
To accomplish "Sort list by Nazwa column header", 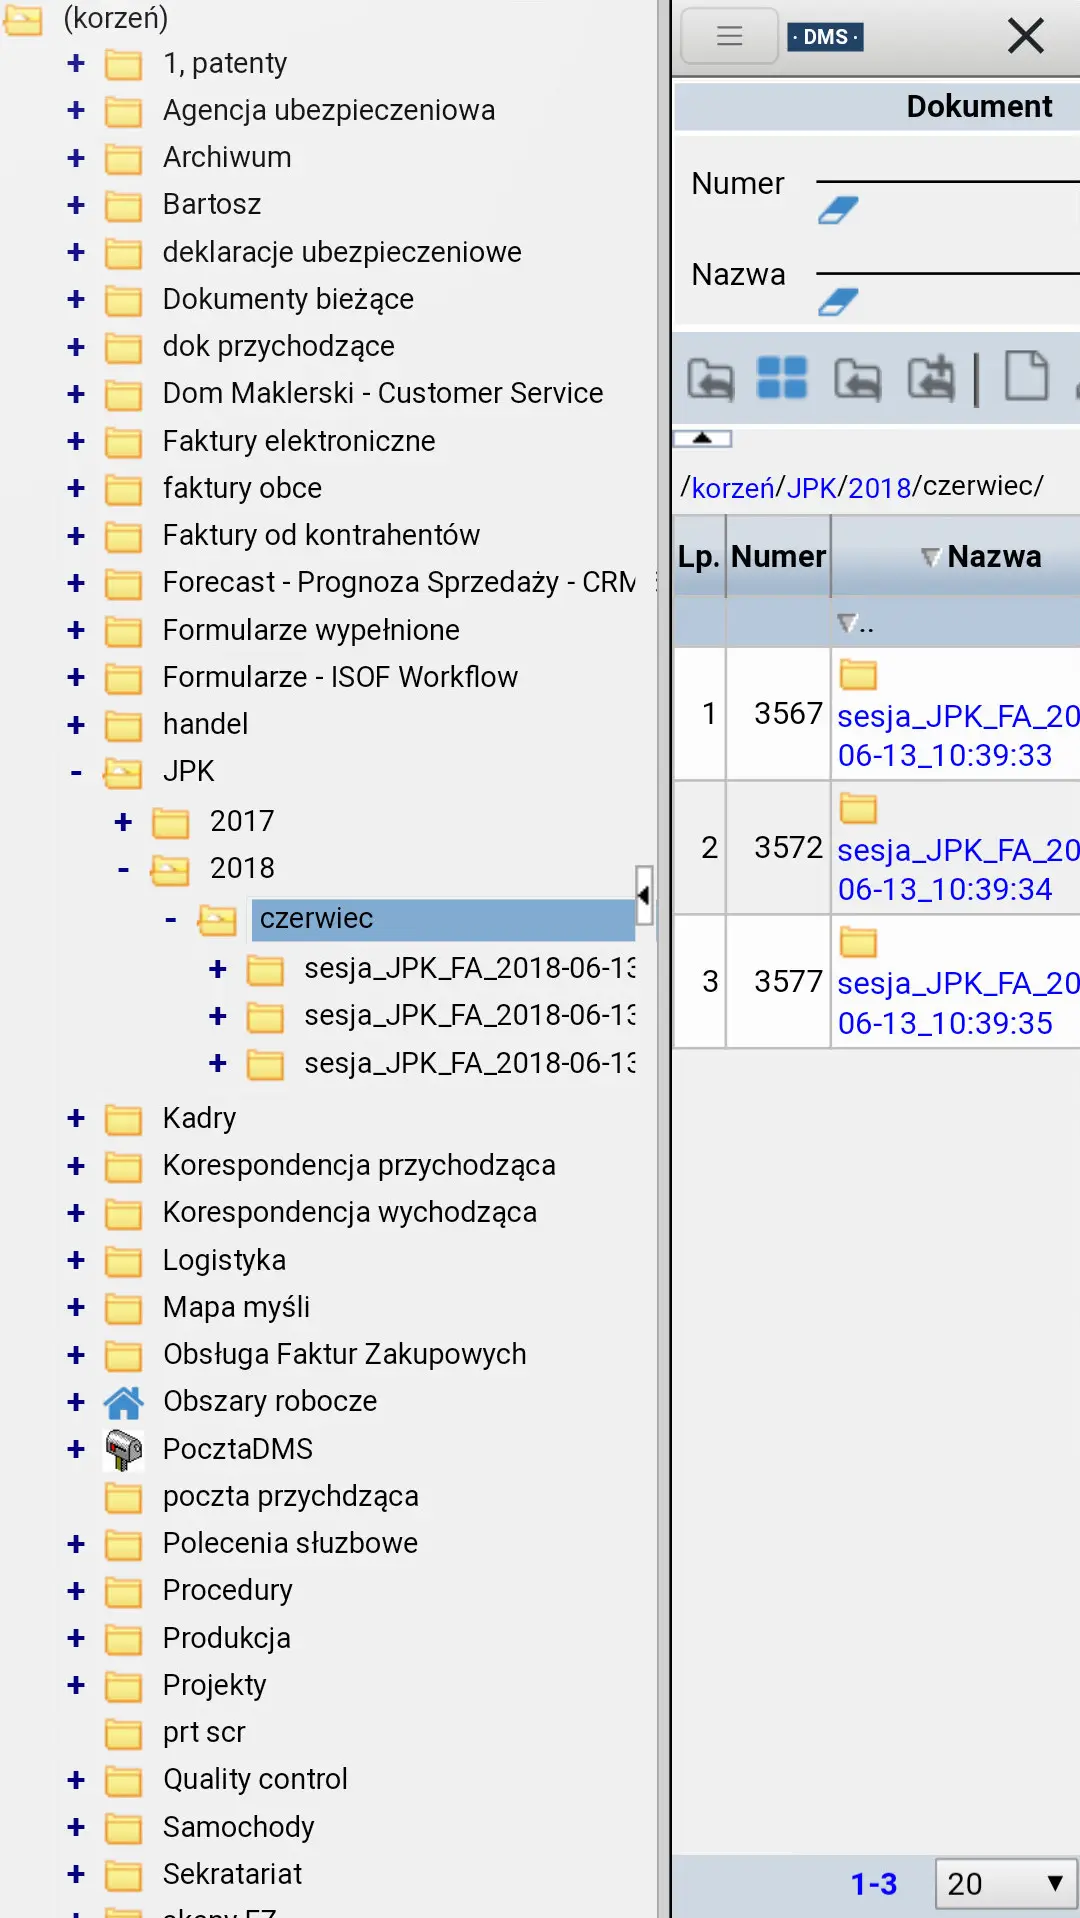I will point(993,557).
